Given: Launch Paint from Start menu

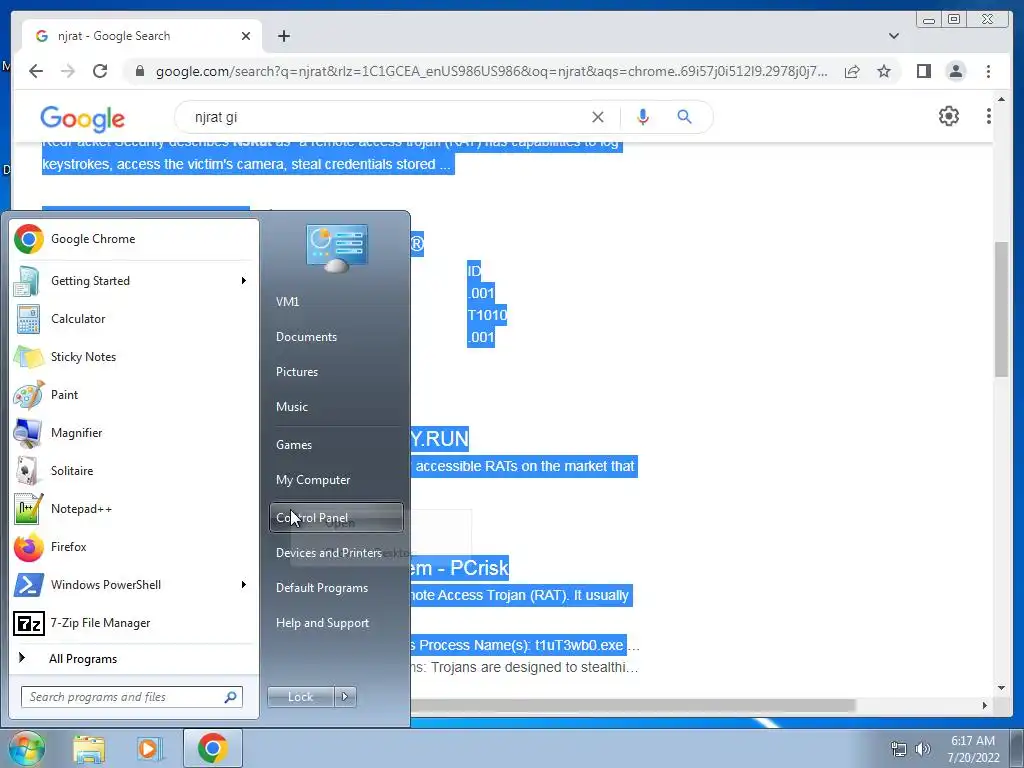Looking at the screenshot, I should coord(134,394).
